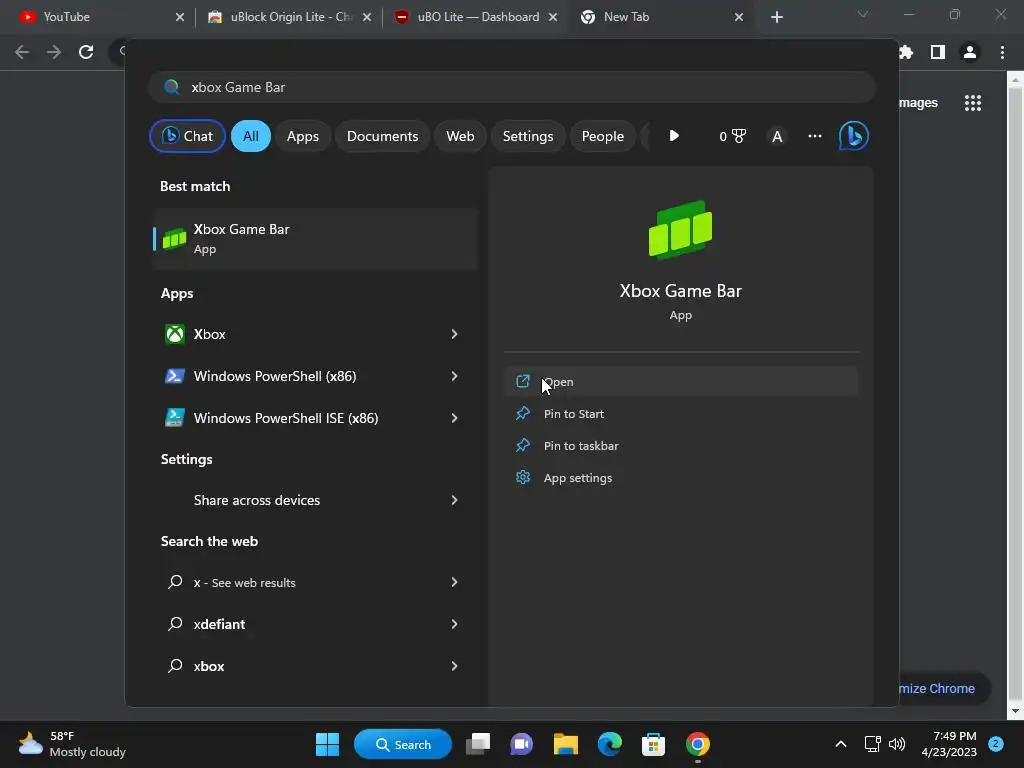Viewport: 1024px width, 768px height.
Task: Open Teams Chat on taskbar
Action: (521, 744)
